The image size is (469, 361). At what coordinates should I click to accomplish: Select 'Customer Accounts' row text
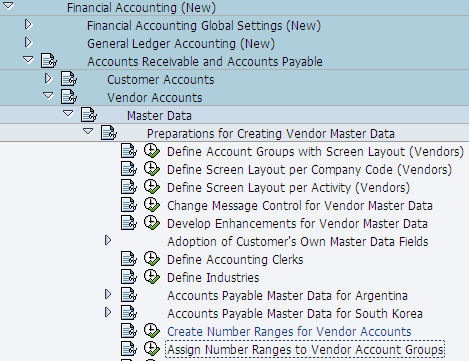pyautogui.click(x=160, y=80)
